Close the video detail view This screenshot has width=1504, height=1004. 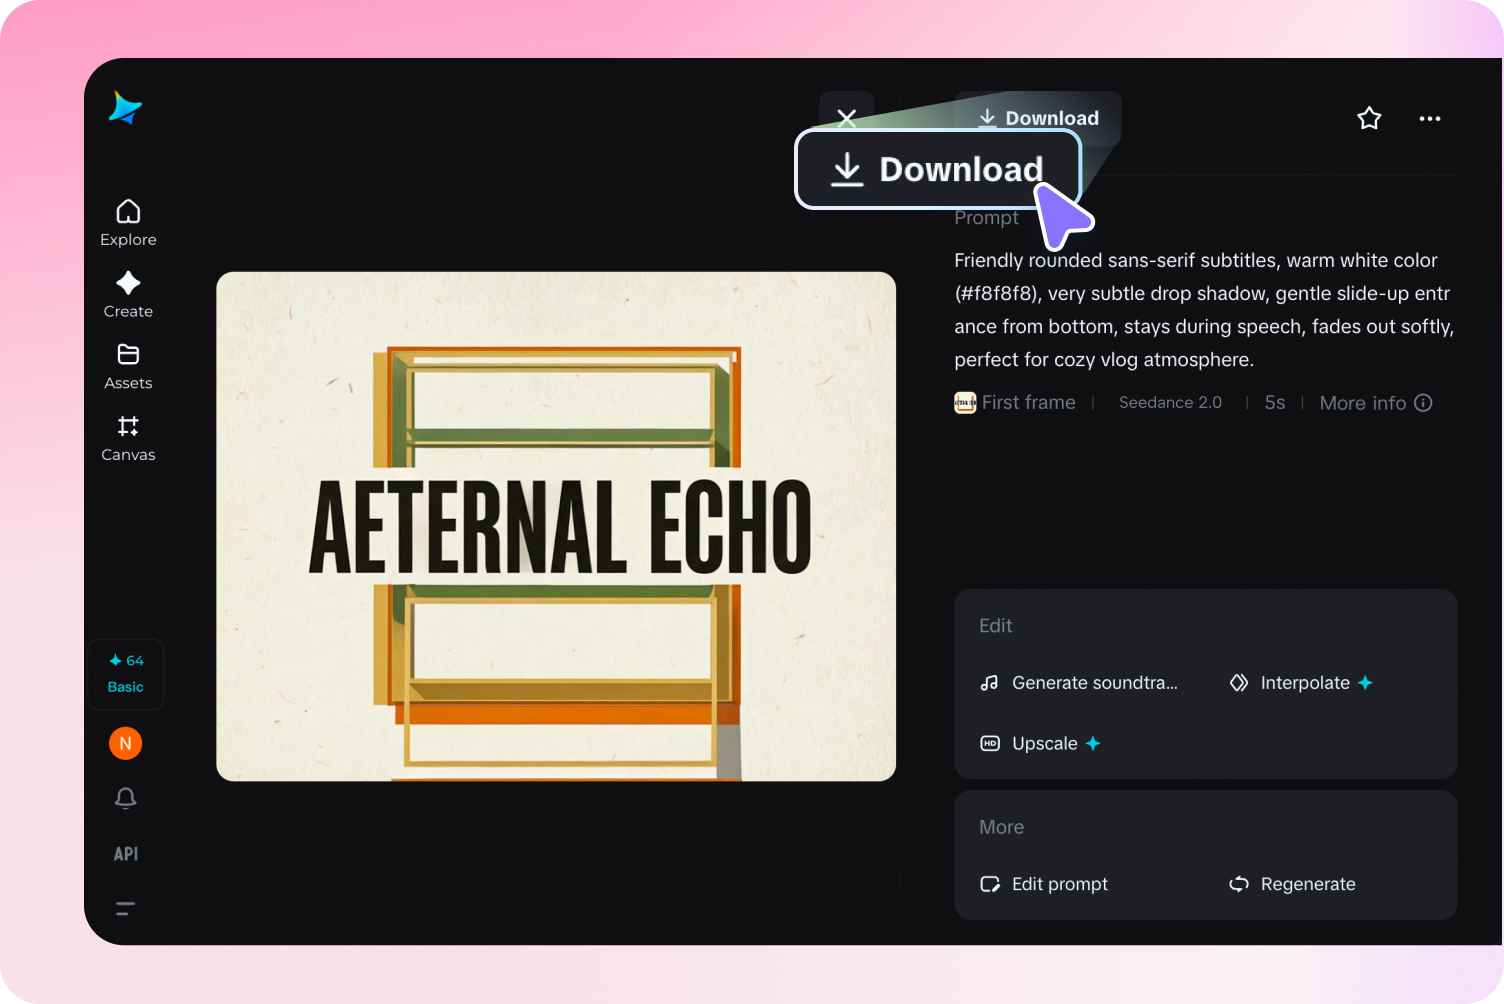(846, 118)
